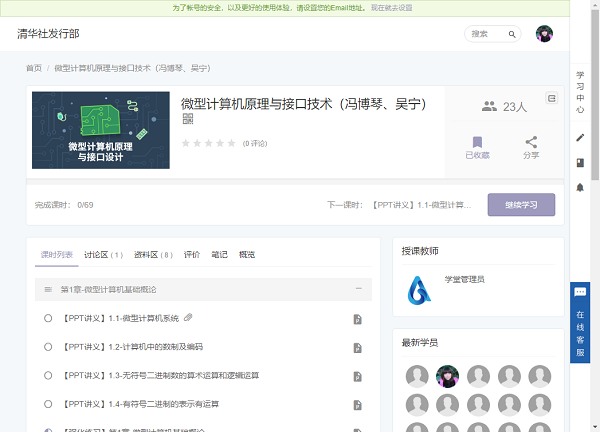
Task: Select status circle for lesson 1.3
Action: (48, 375)
